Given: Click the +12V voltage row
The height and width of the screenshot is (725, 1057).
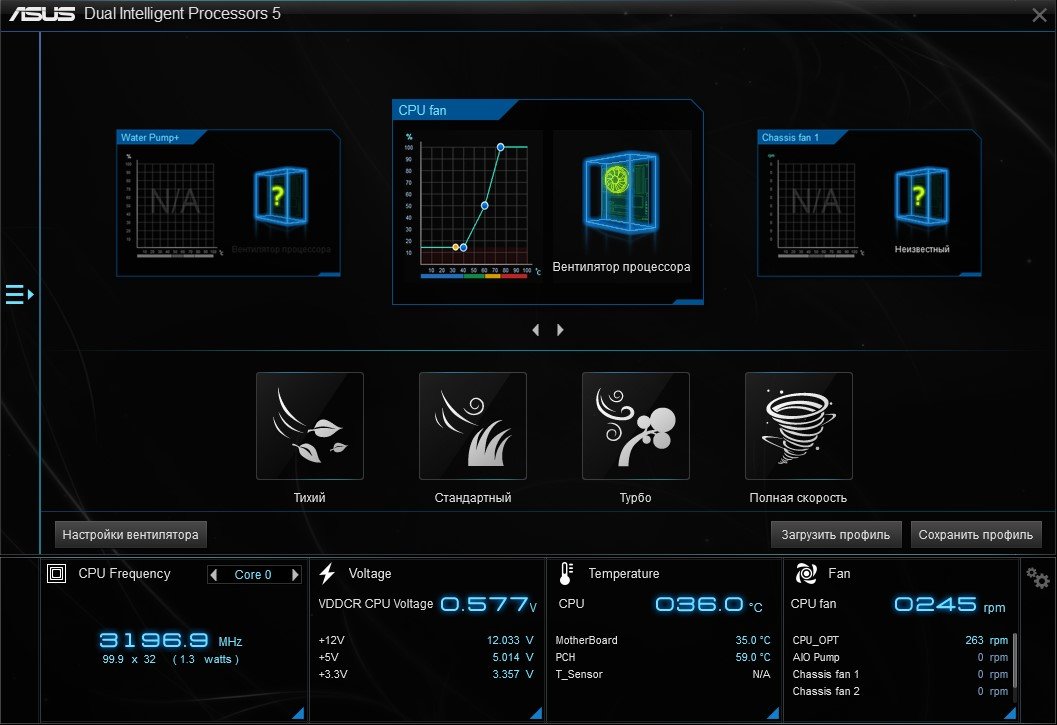Looking at the screenshot, I should click(x=426, y=640).
